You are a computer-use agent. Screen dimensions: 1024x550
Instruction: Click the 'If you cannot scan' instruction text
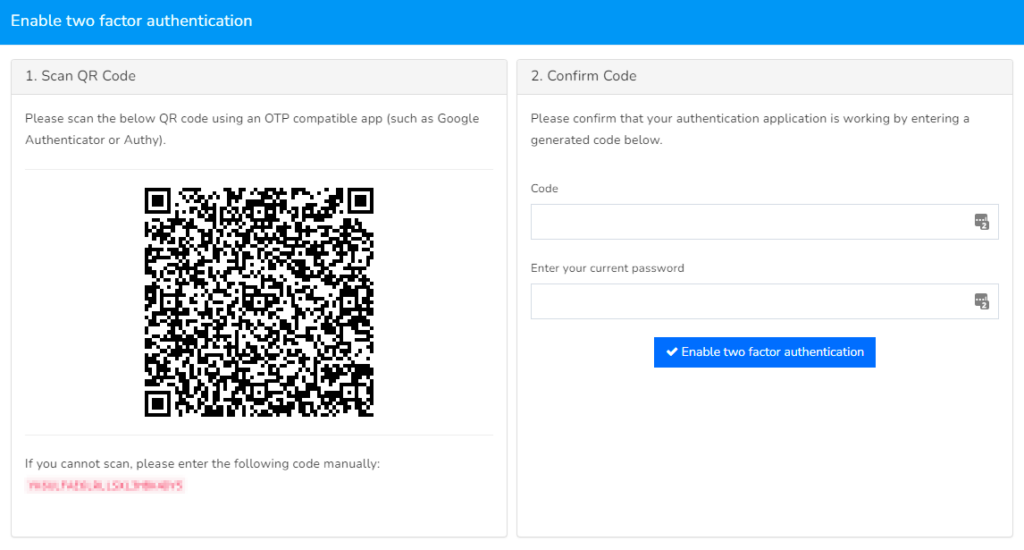[x=202, y=464]
